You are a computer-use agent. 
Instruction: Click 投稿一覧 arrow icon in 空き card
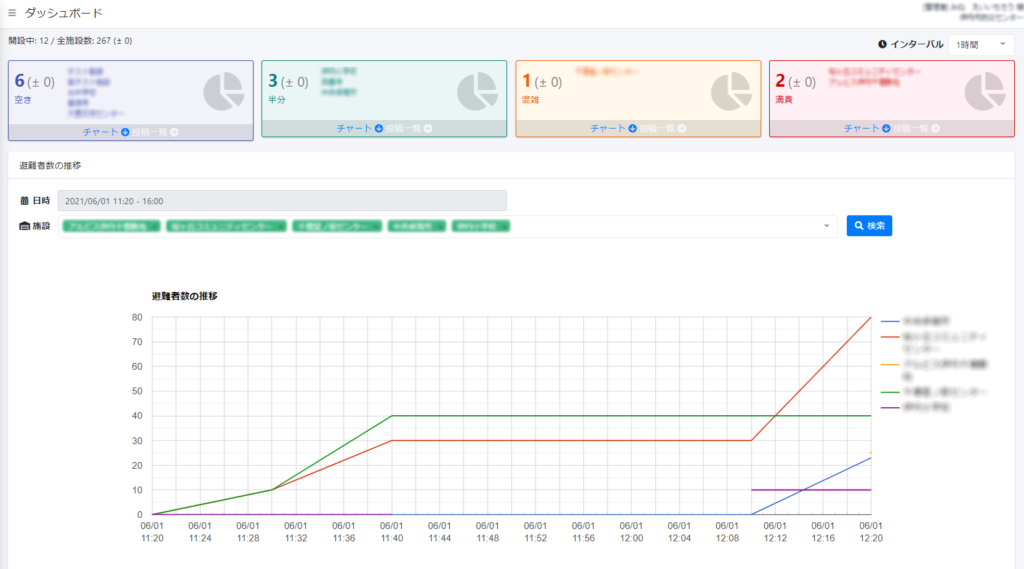174,132
